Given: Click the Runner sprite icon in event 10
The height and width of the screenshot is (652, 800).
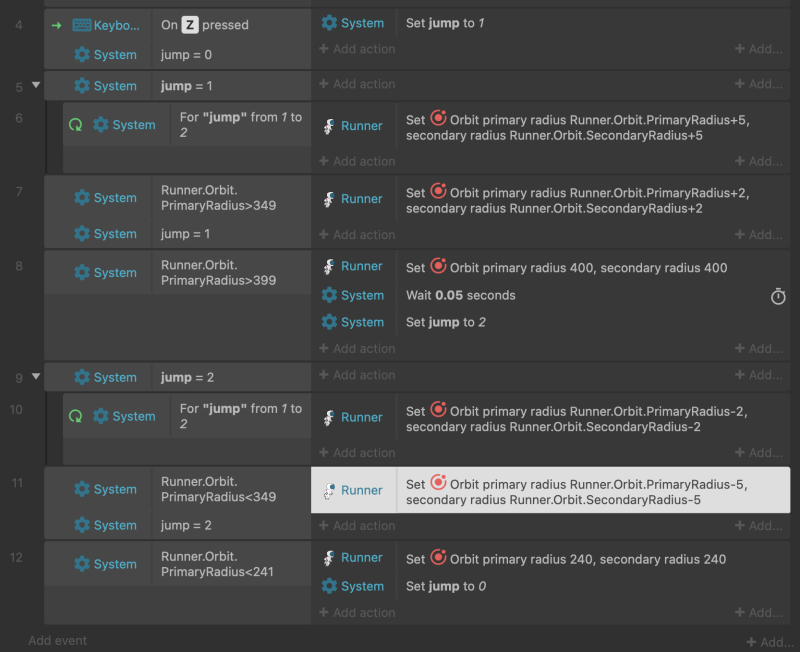Looking at the screenshot, I should 329,417.
